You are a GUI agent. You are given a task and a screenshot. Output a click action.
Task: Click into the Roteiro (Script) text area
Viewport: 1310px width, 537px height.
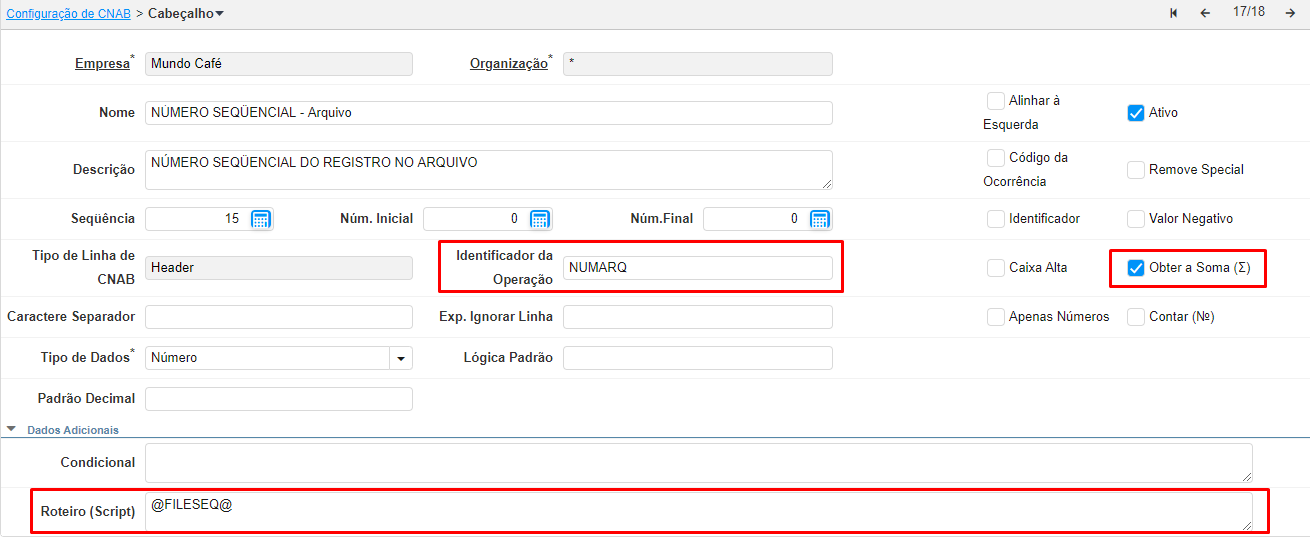(698, 511)
